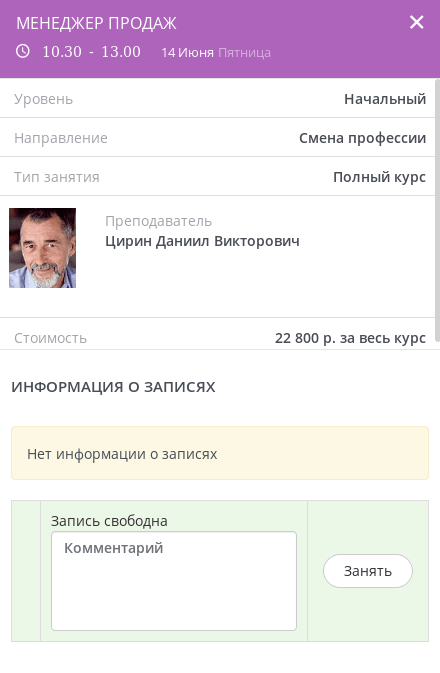Click the date 14 Июня
This screenshot has width=440, height=673.
[187, 53]
